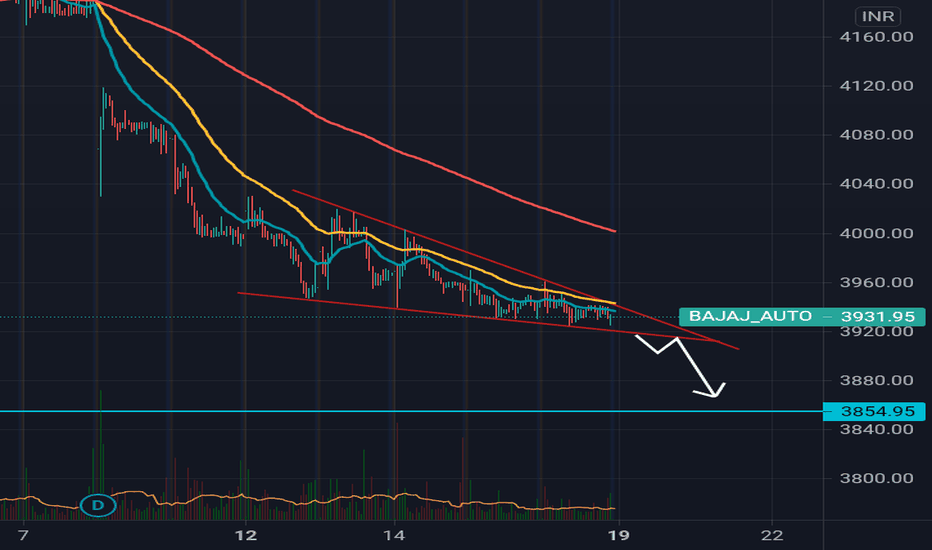
Task: Click the 4160.00 price axis label
Action: (876, 37)
